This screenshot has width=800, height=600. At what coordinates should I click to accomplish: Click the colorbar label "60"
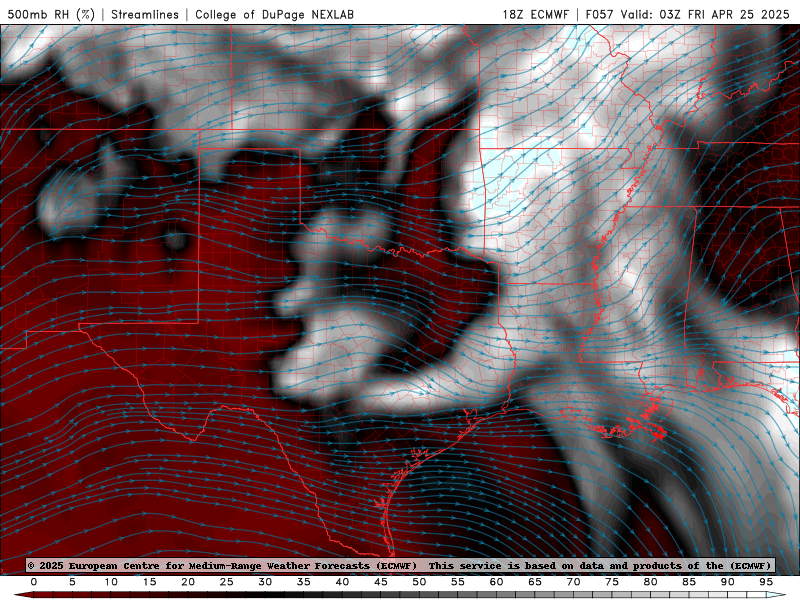pyautogui.click(x=496, y=582)
